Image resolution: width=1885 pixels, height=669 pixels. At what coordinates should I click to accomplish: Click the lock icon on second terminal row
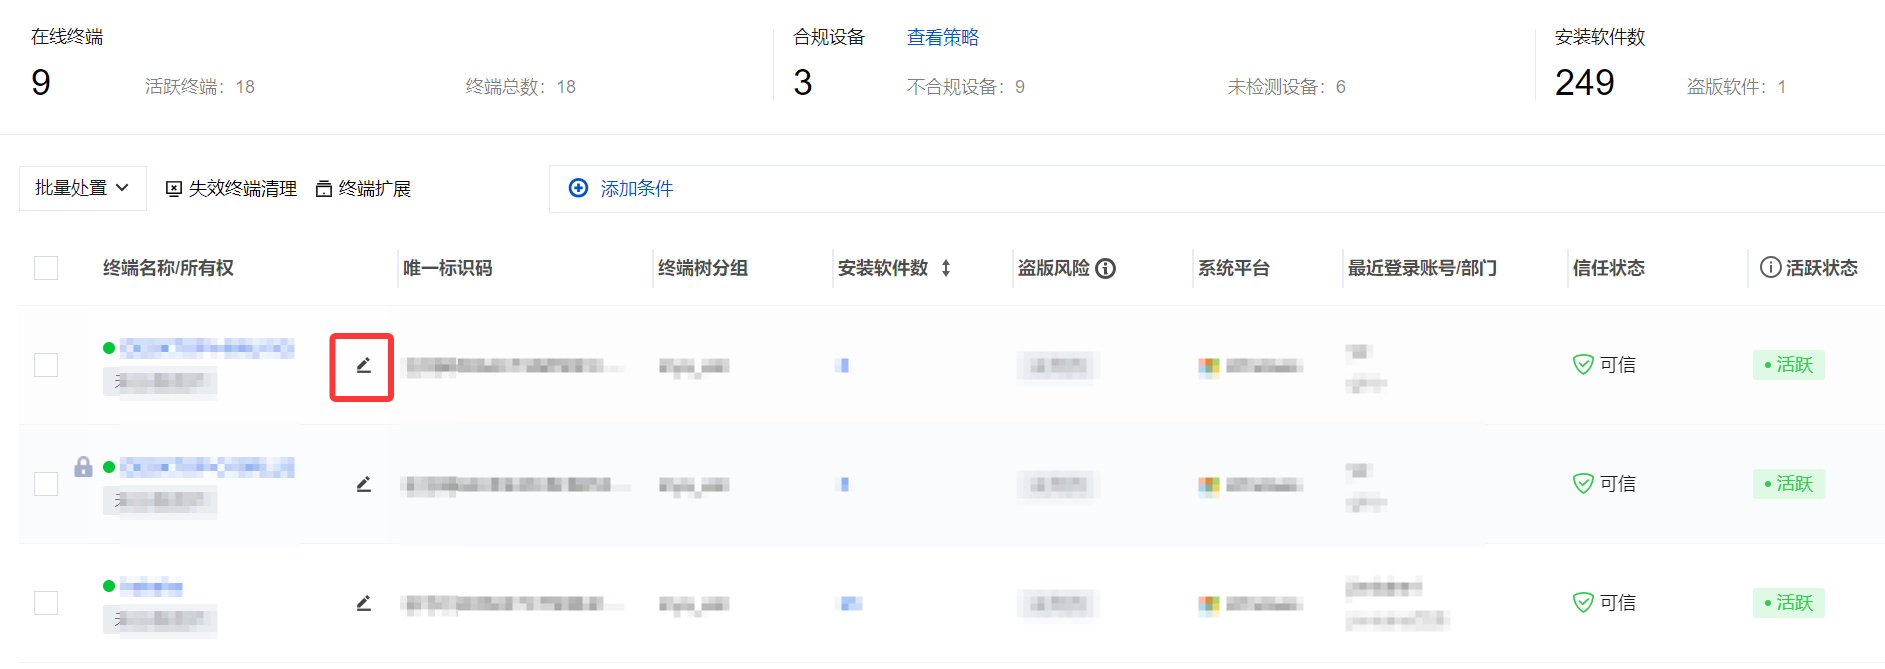[x=83, y=467]
